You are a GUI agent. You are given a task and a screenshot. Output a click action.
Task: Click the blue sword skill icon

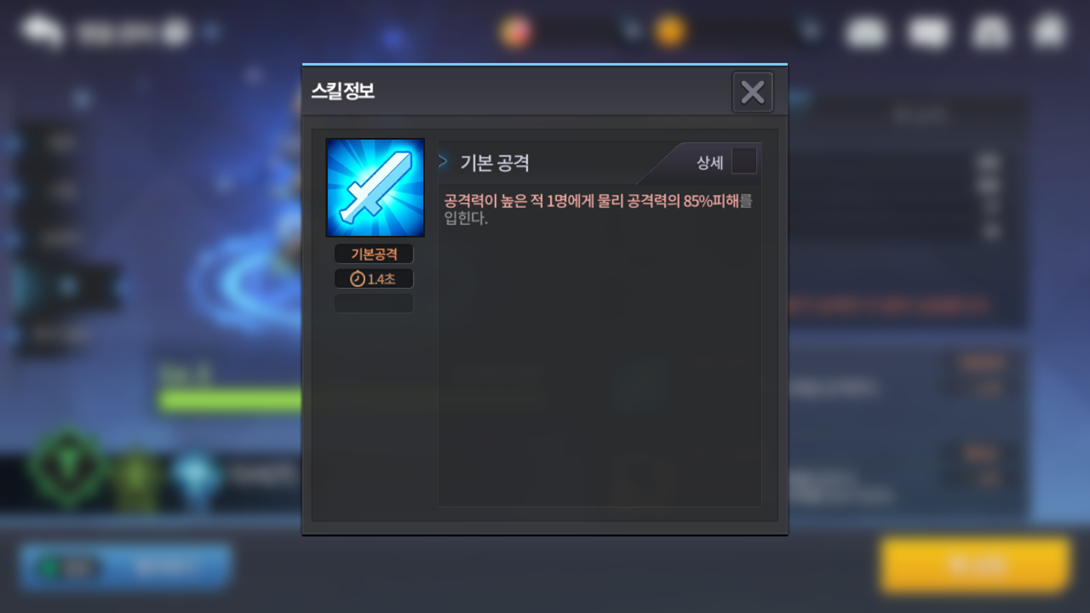click(x=375, y=188)
